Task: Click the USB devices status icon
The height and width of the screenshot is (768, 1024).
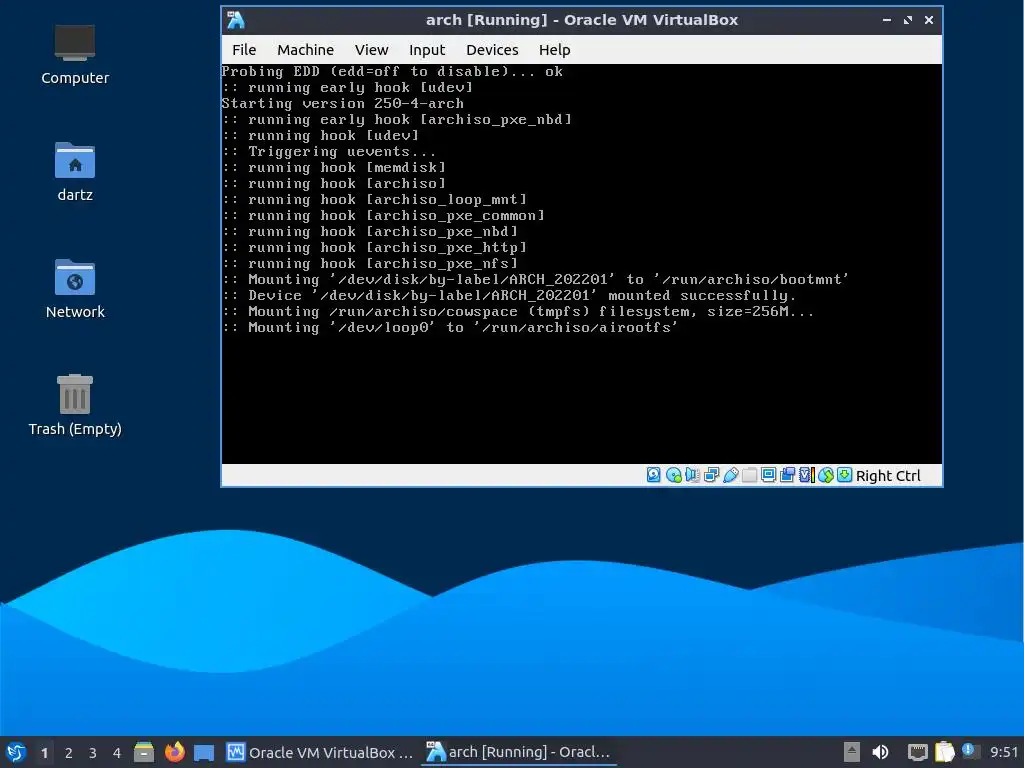Action: [x=731, y=475]
